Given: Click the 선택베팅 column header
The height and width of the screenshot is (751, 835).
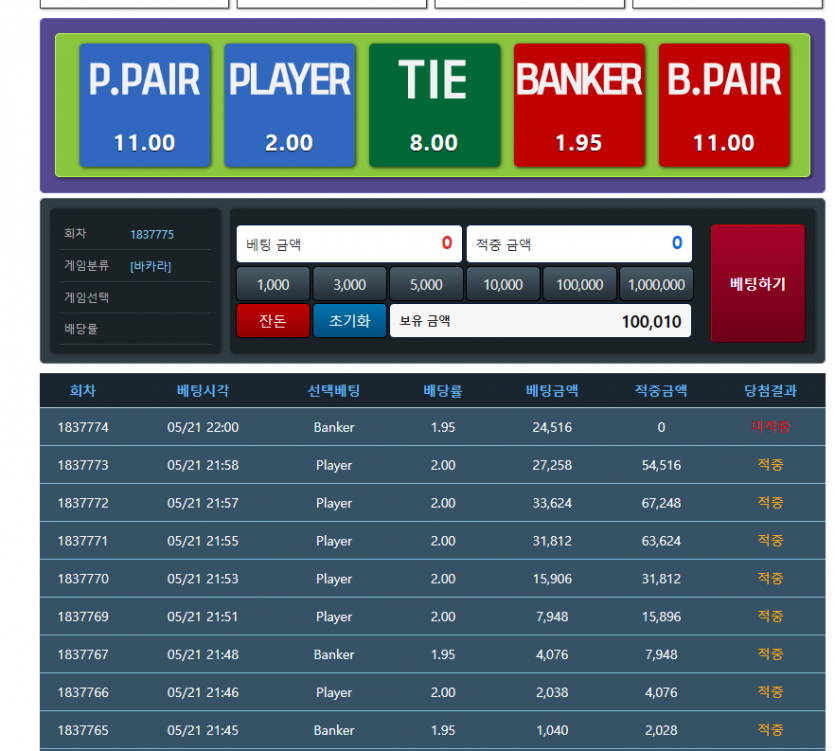Looking at the screenshot, I should tap(334, 390).
